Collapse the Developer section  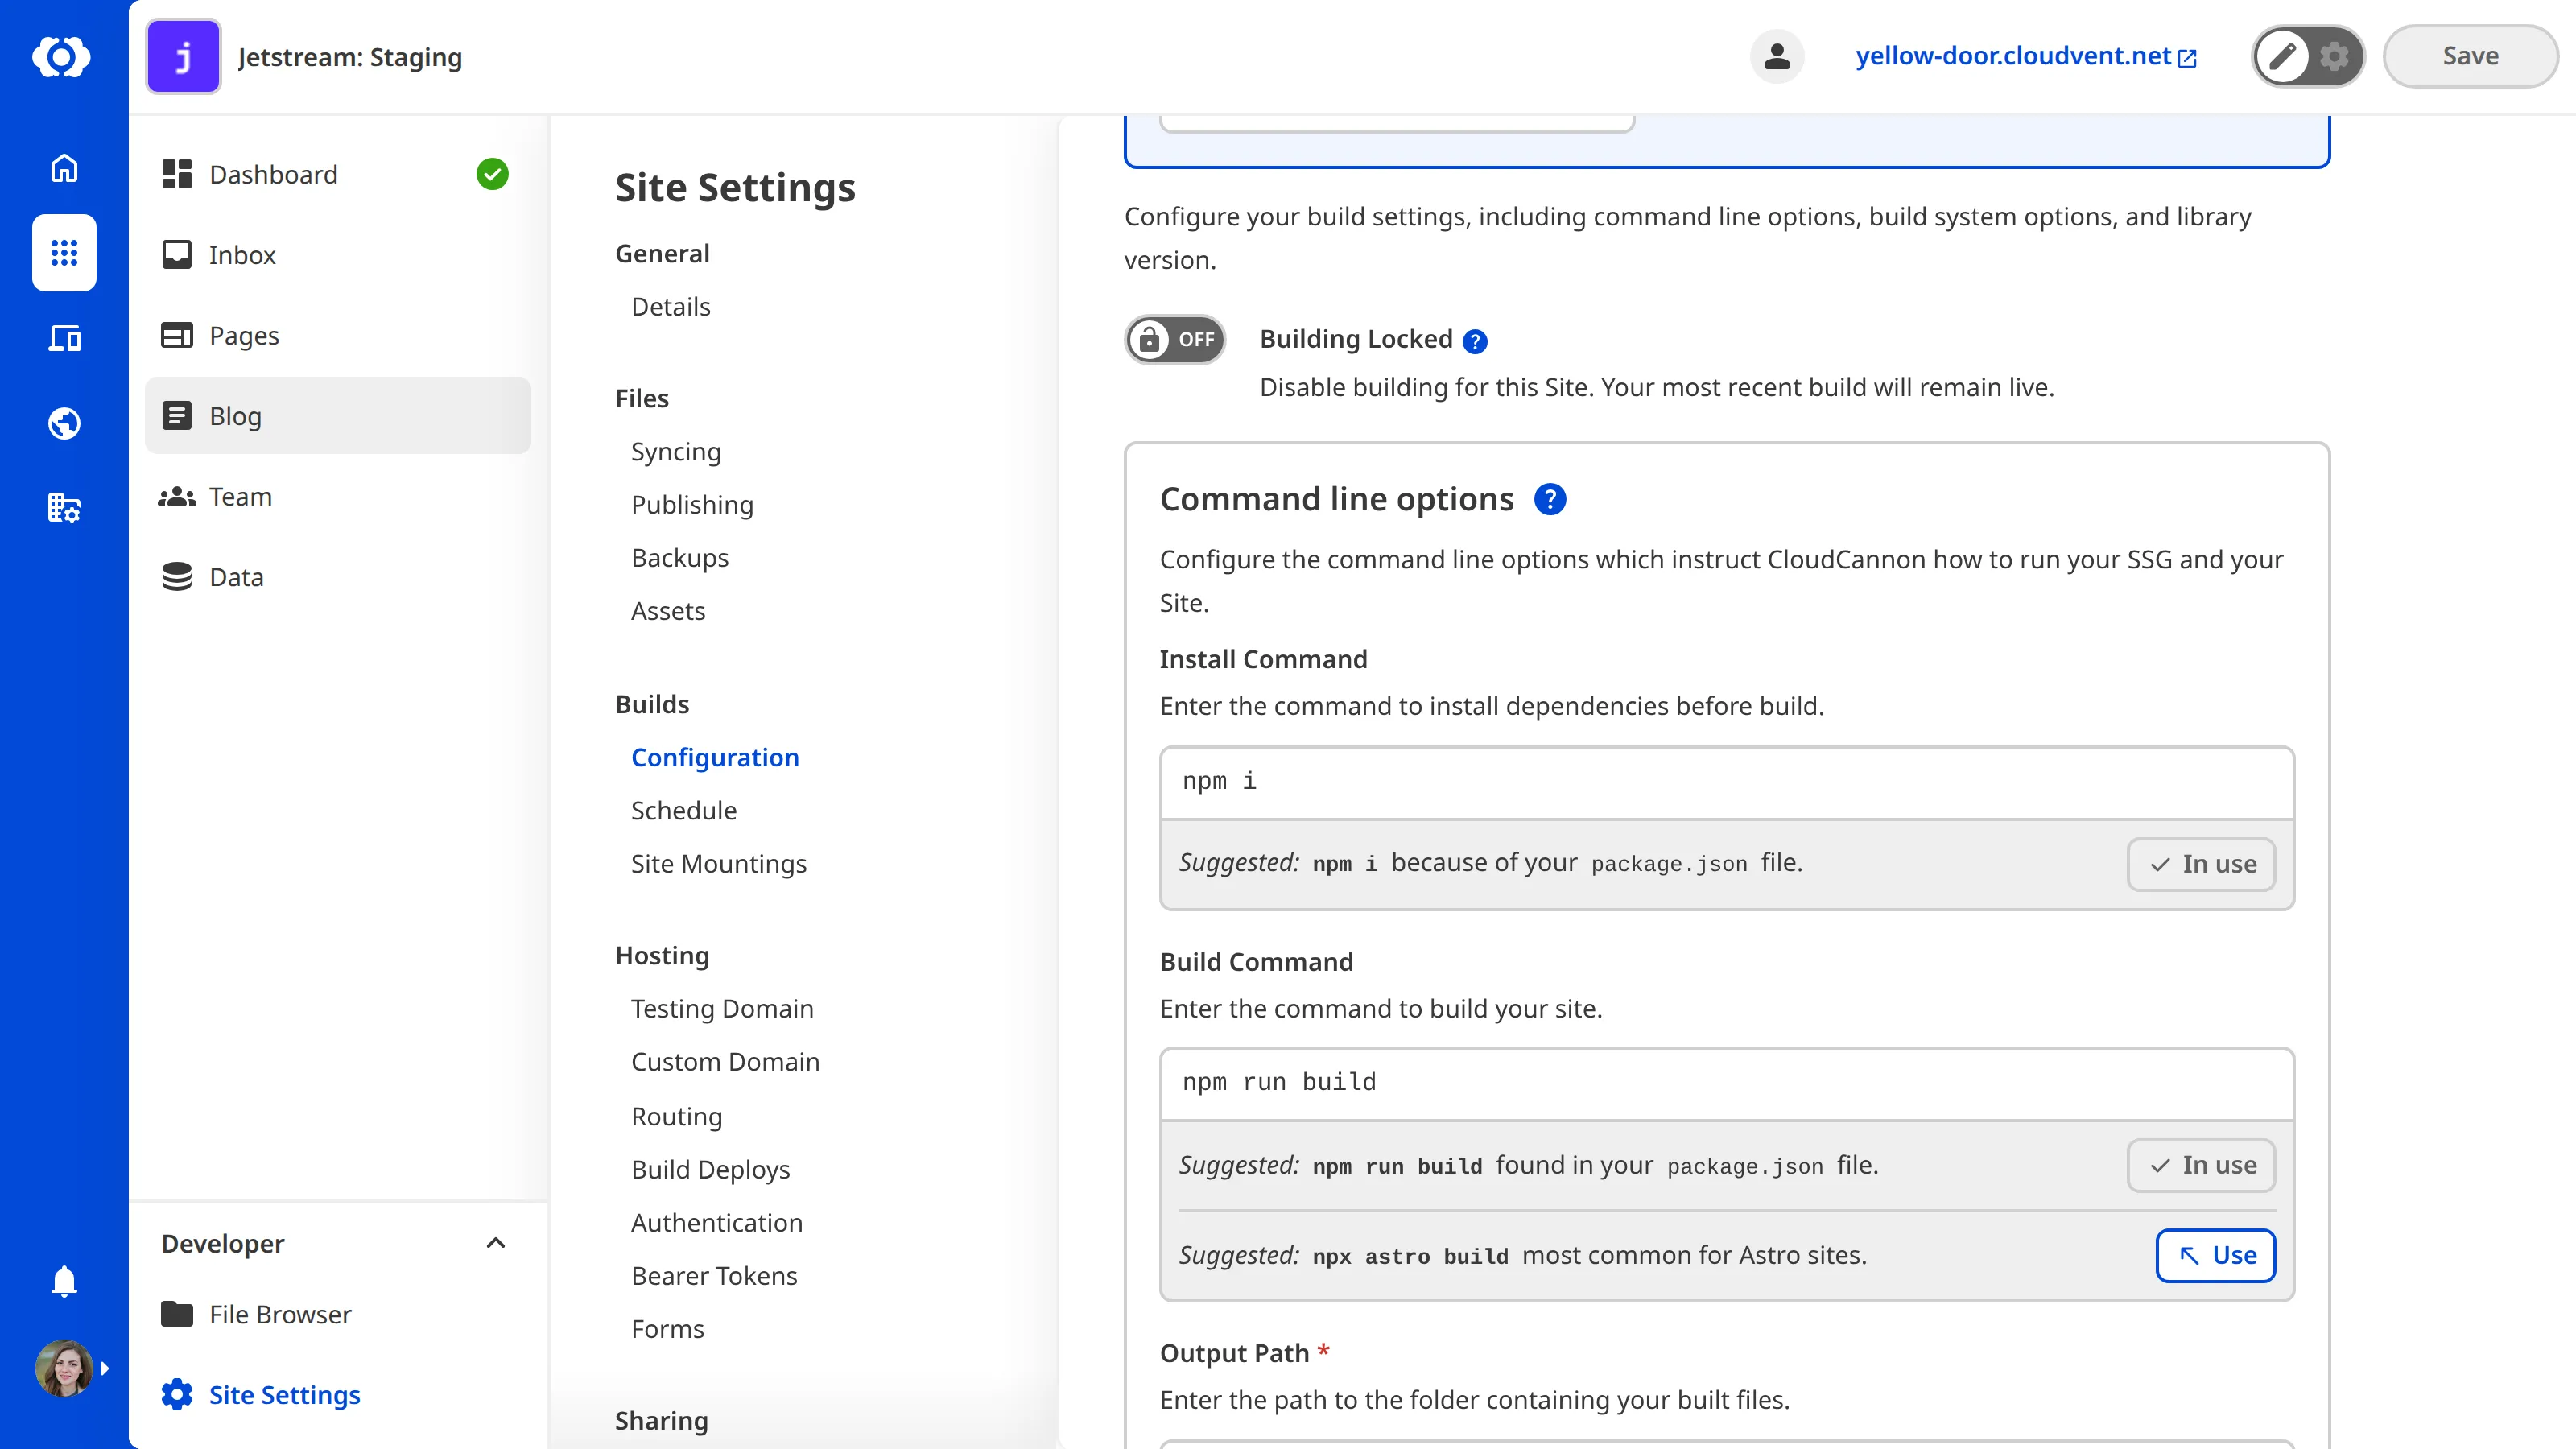click(496, 1243)
